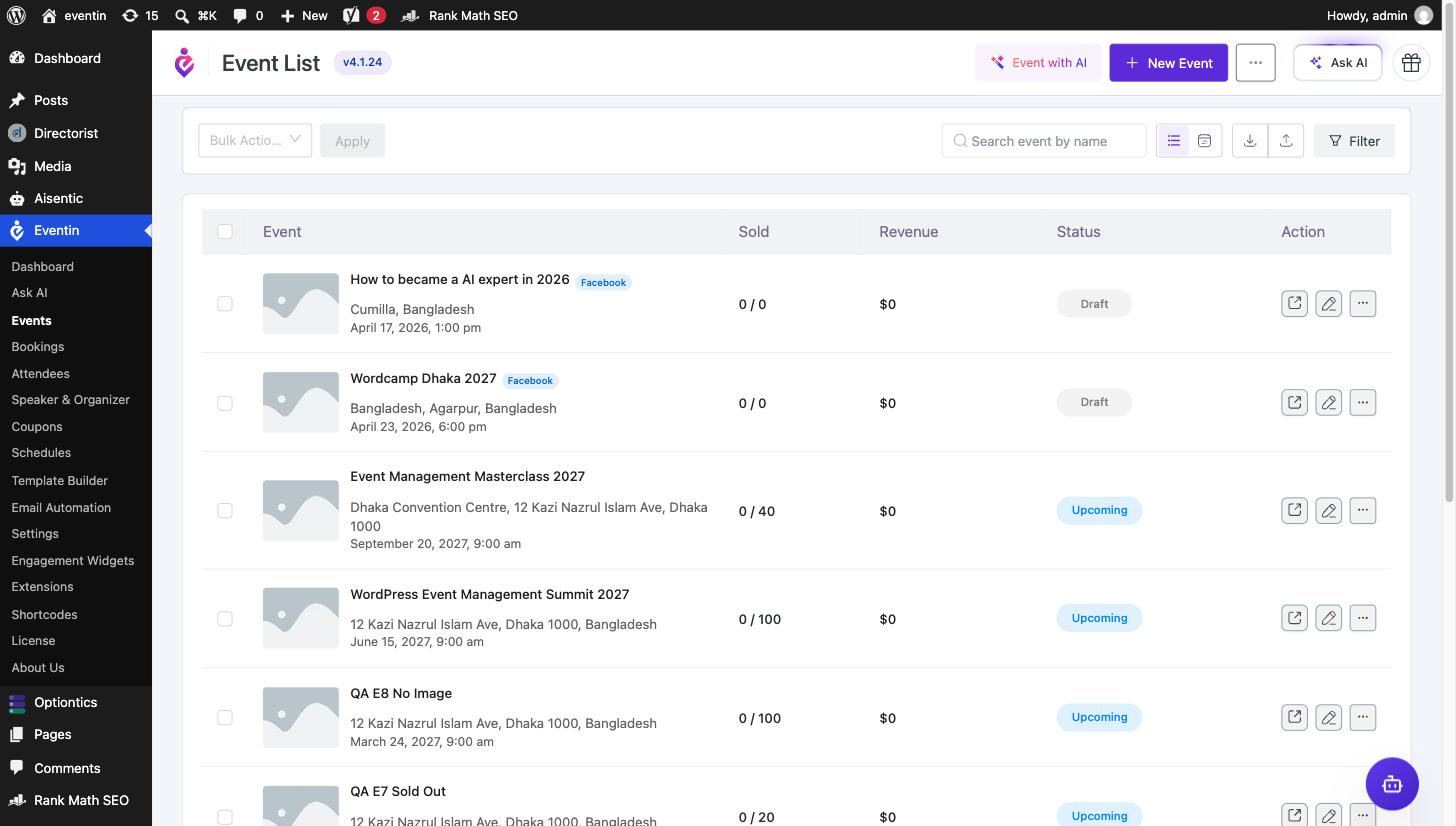This screenshot has width=1456, height=826.
Task: Focus the Search event by name field
Action: 1044,141
